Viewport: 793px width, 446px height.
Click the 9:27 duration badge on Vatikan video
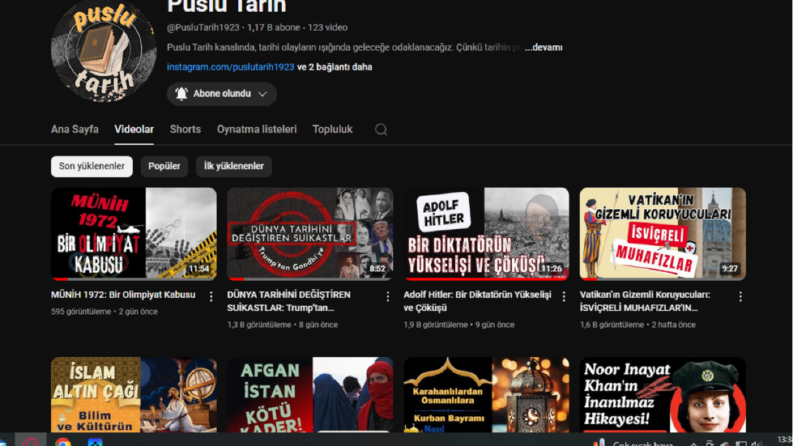(x=730, y=269)
